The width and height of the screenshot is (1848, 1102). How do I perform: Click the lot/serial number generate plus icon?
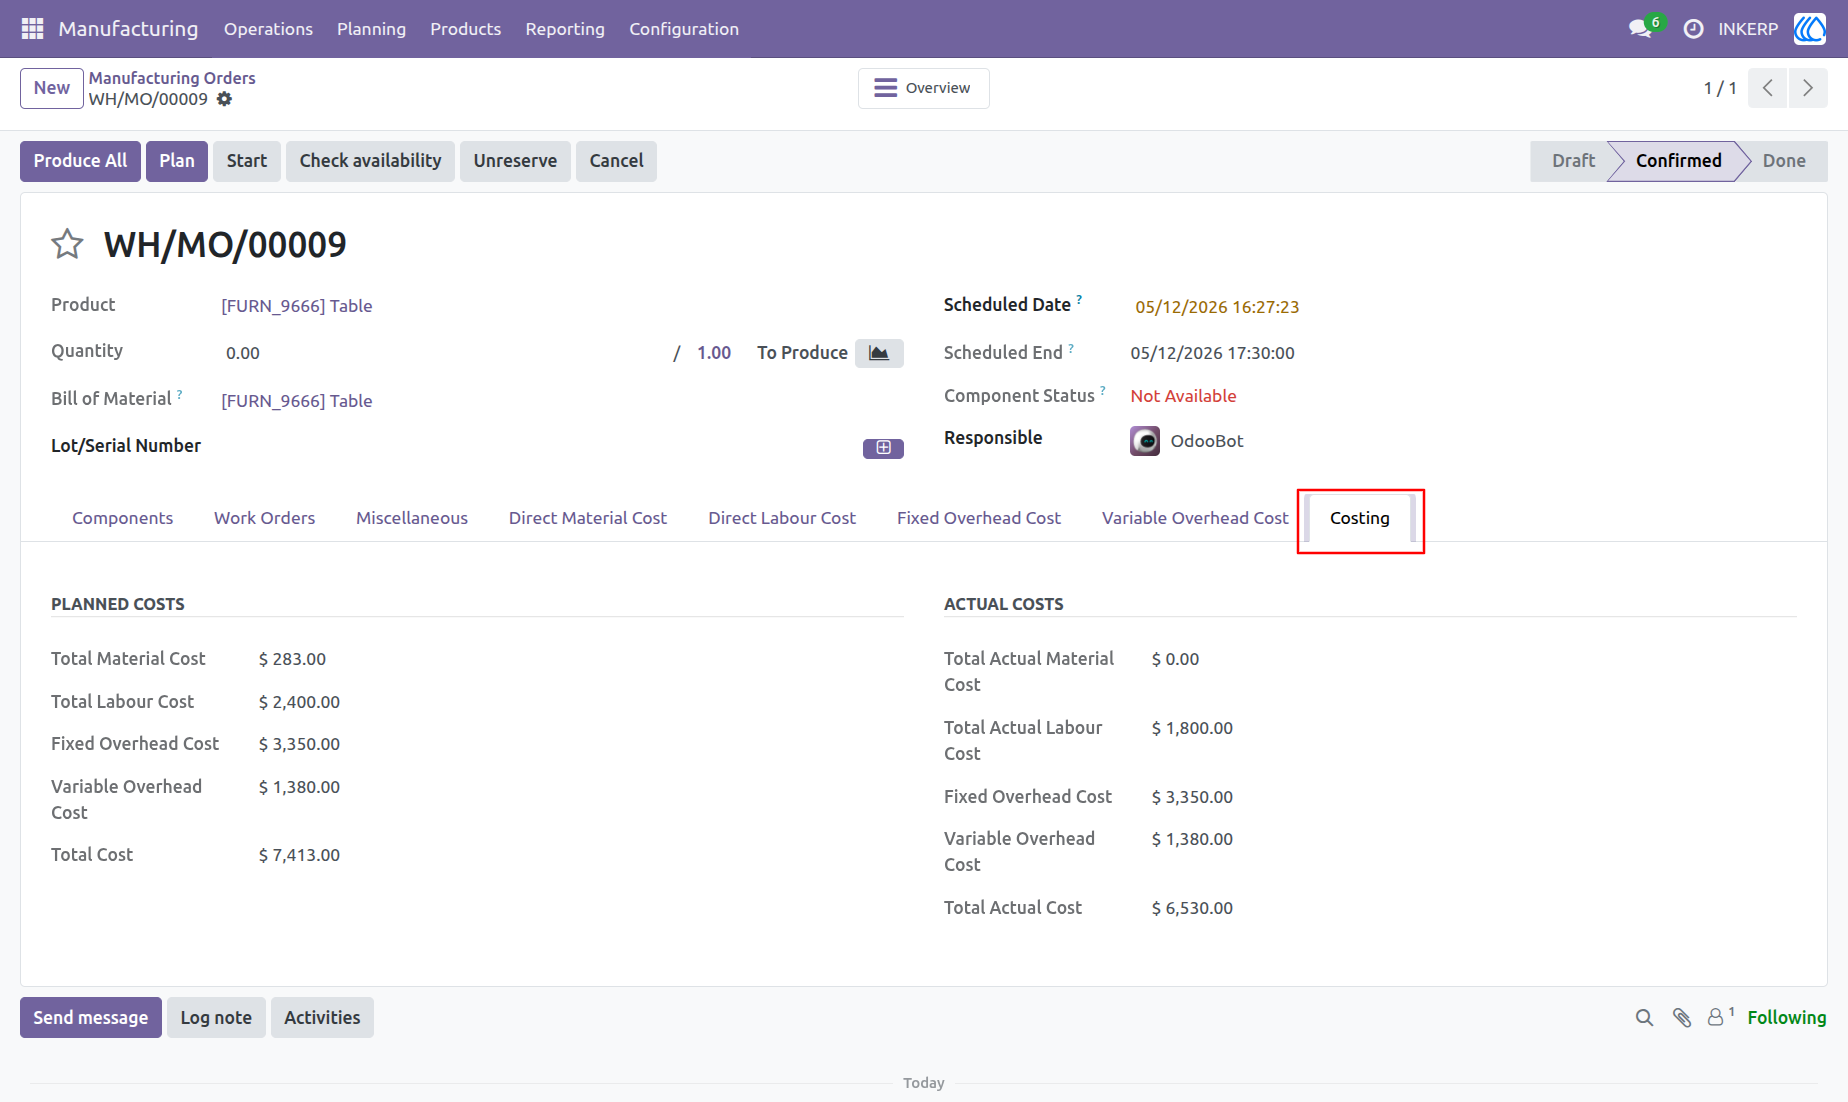tap(883, 448)
